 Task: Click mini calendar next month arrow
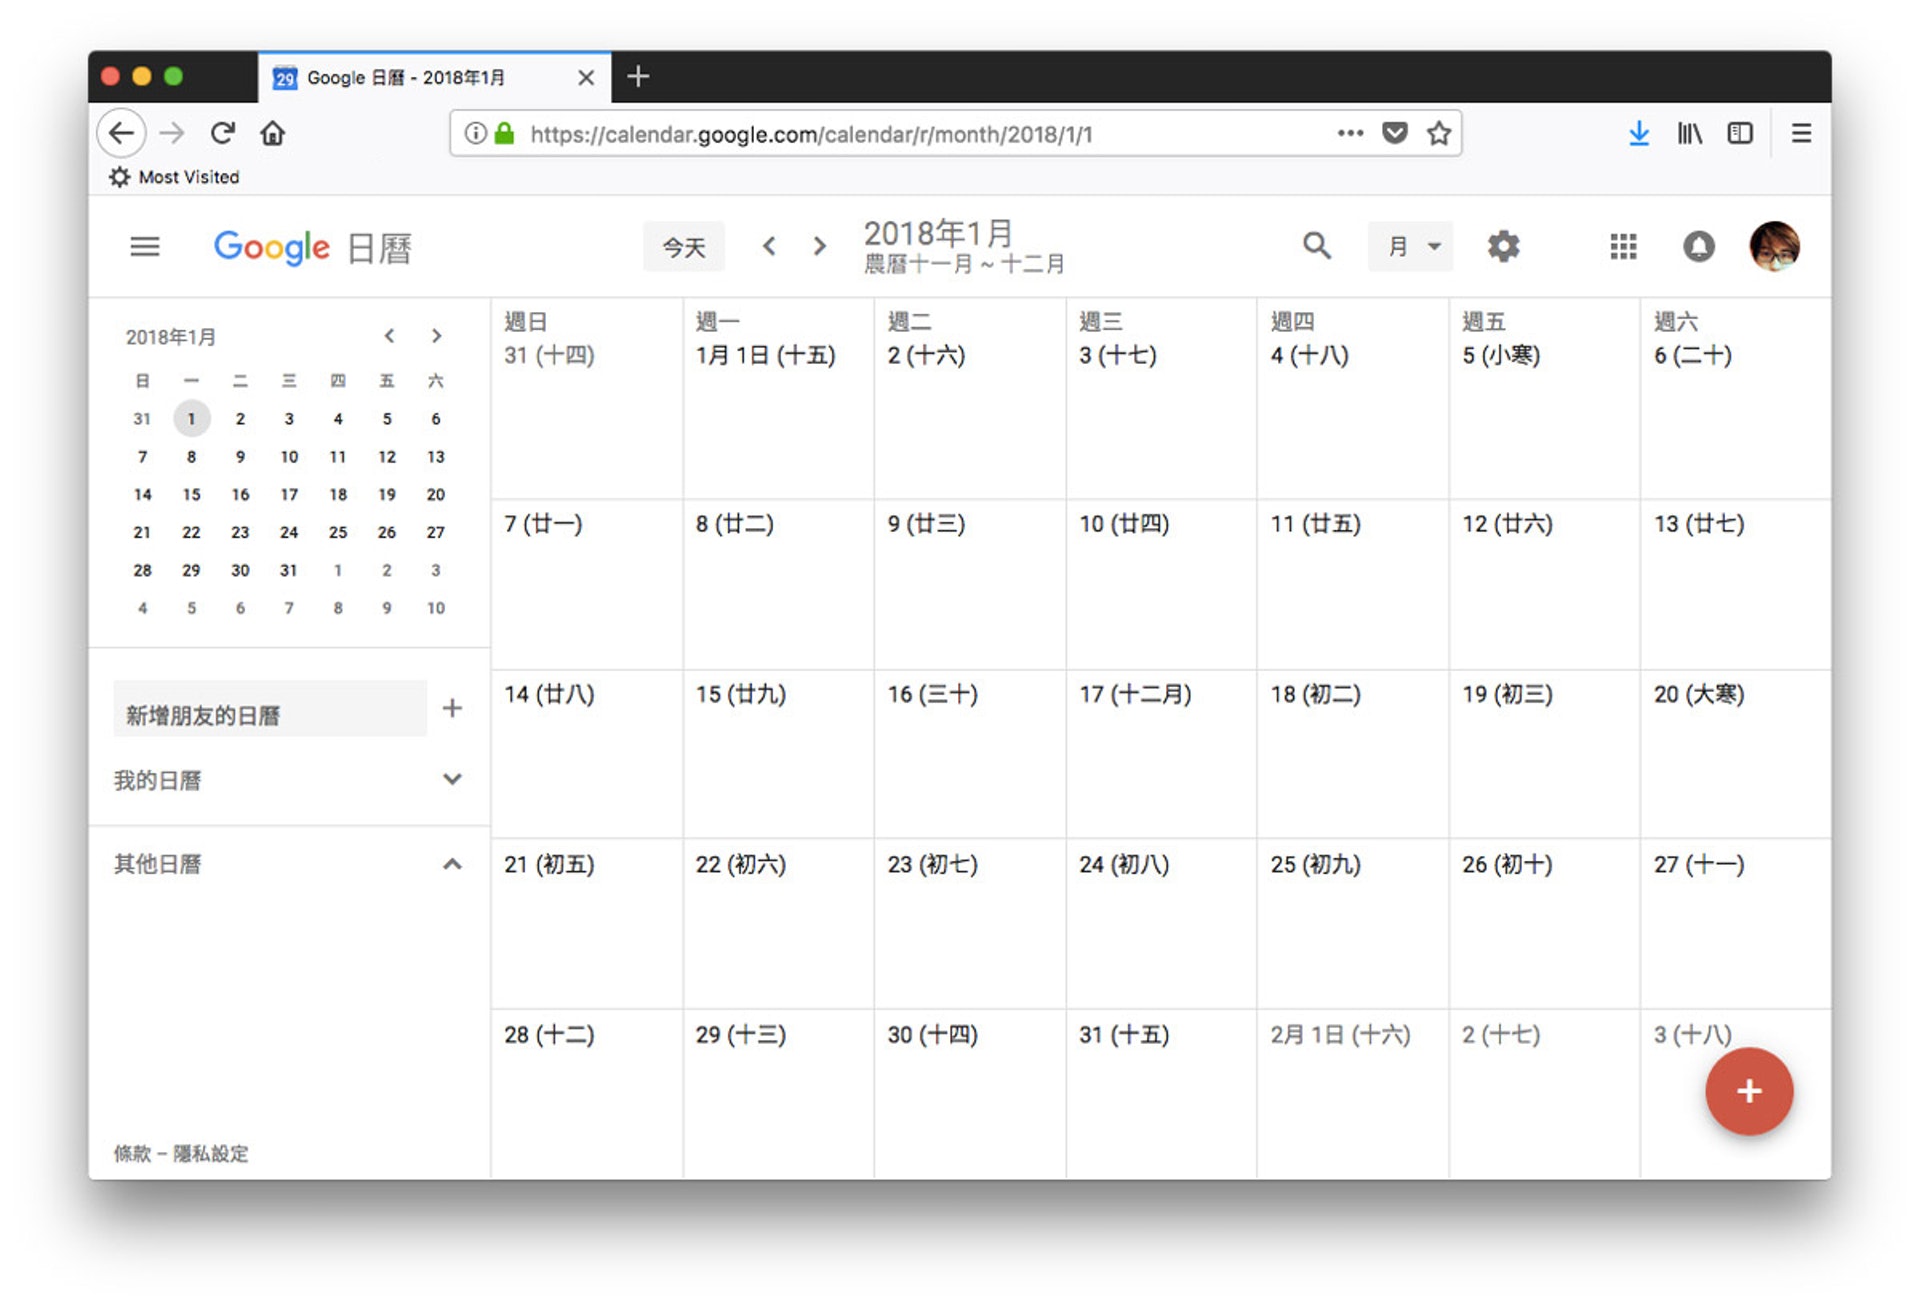pos(436,336)
